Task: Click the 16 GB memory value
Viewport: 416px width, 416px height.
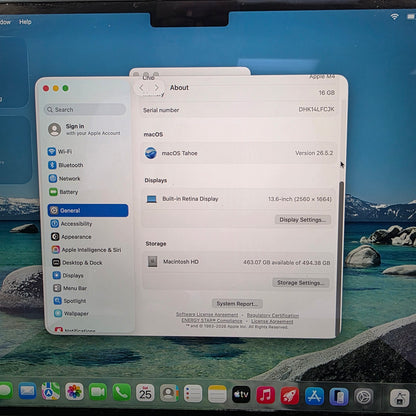Action: click(x=326, y=93)
